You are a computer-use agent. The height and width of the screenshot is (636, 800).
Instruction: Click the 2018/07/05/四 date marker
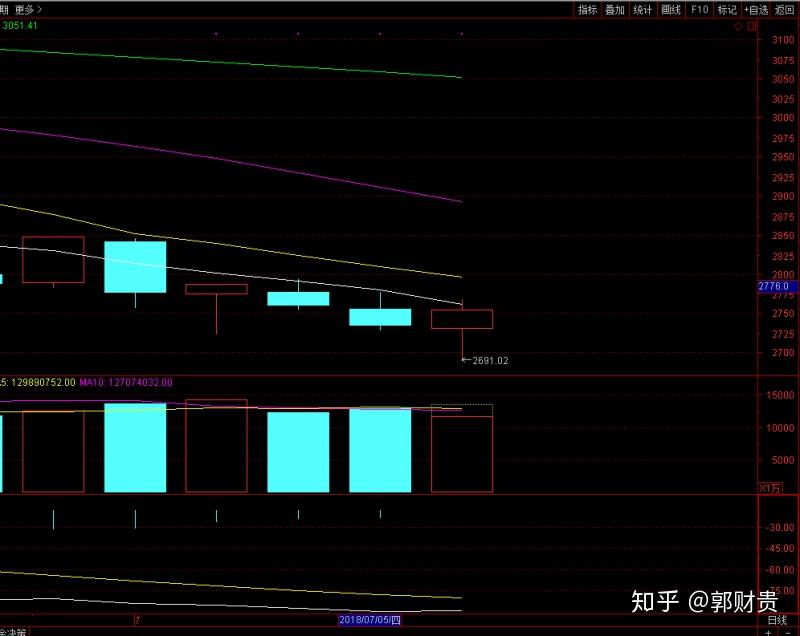[370, 620]
